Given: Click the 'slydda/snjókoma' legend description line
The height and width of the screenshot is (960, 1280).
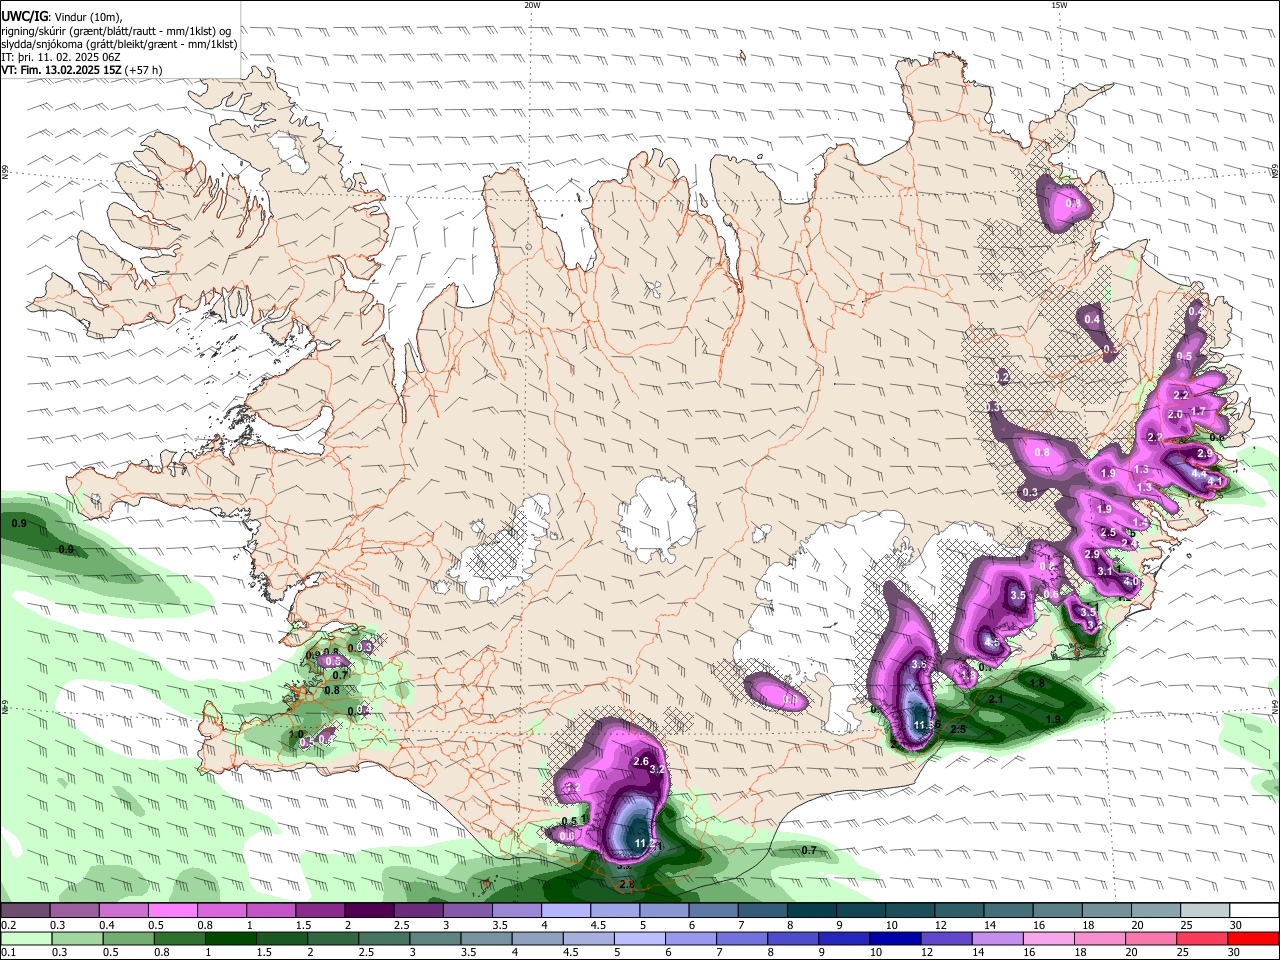Looking at the screenshot, I should [119, 44].
